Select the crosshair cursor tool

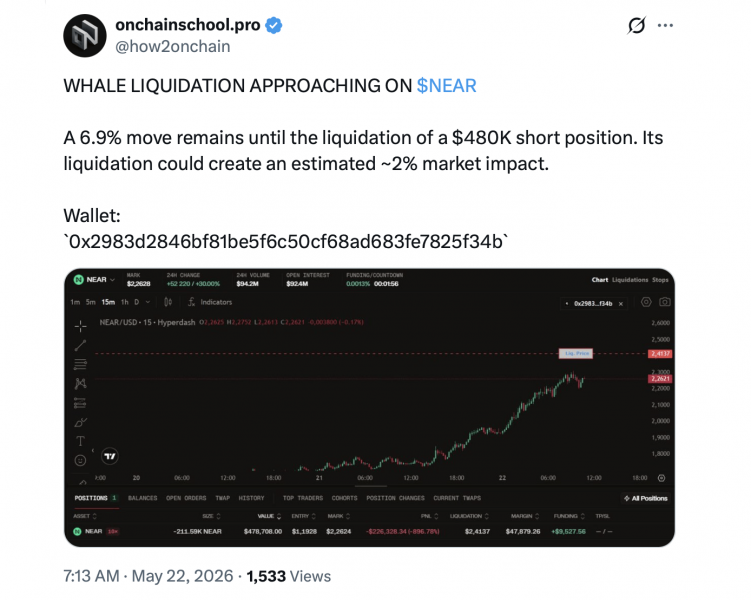[80, 327]
